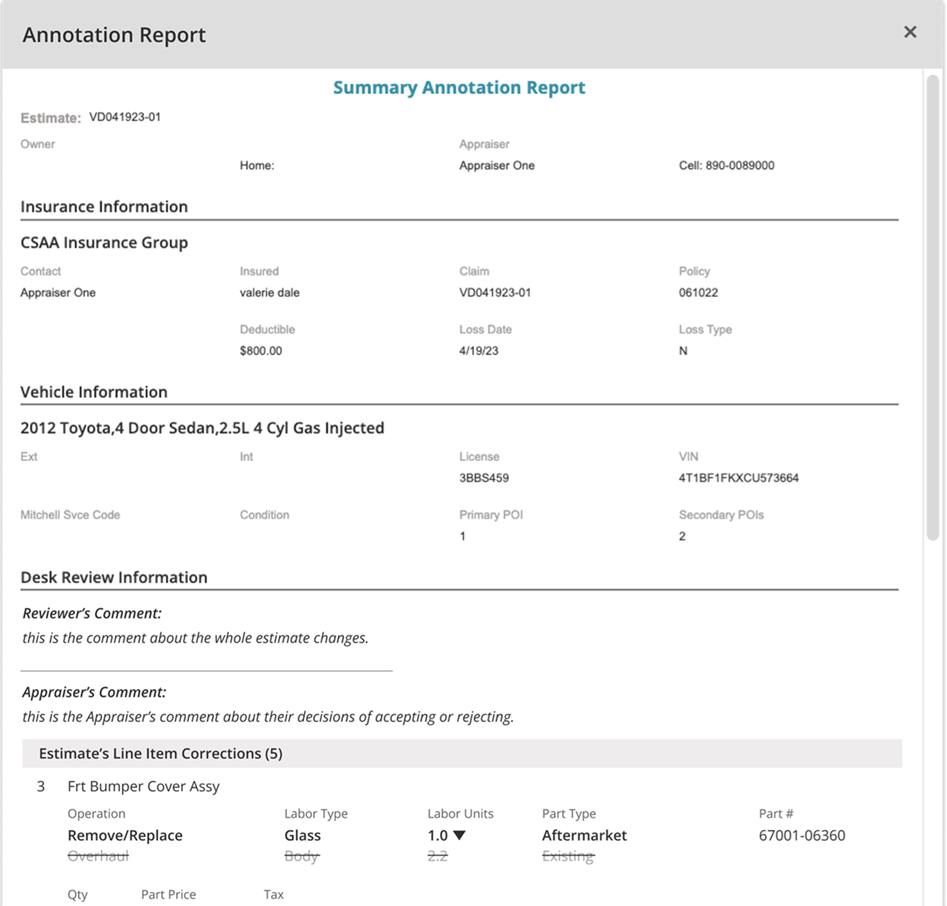Click the Remove/Replace operation value
947x906 pixels.
click(125, 835)
